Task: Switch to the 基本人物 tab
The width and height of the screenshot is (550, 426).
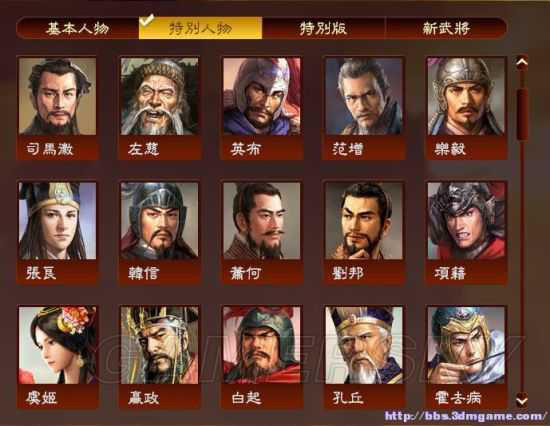Action: click(78, 28)
